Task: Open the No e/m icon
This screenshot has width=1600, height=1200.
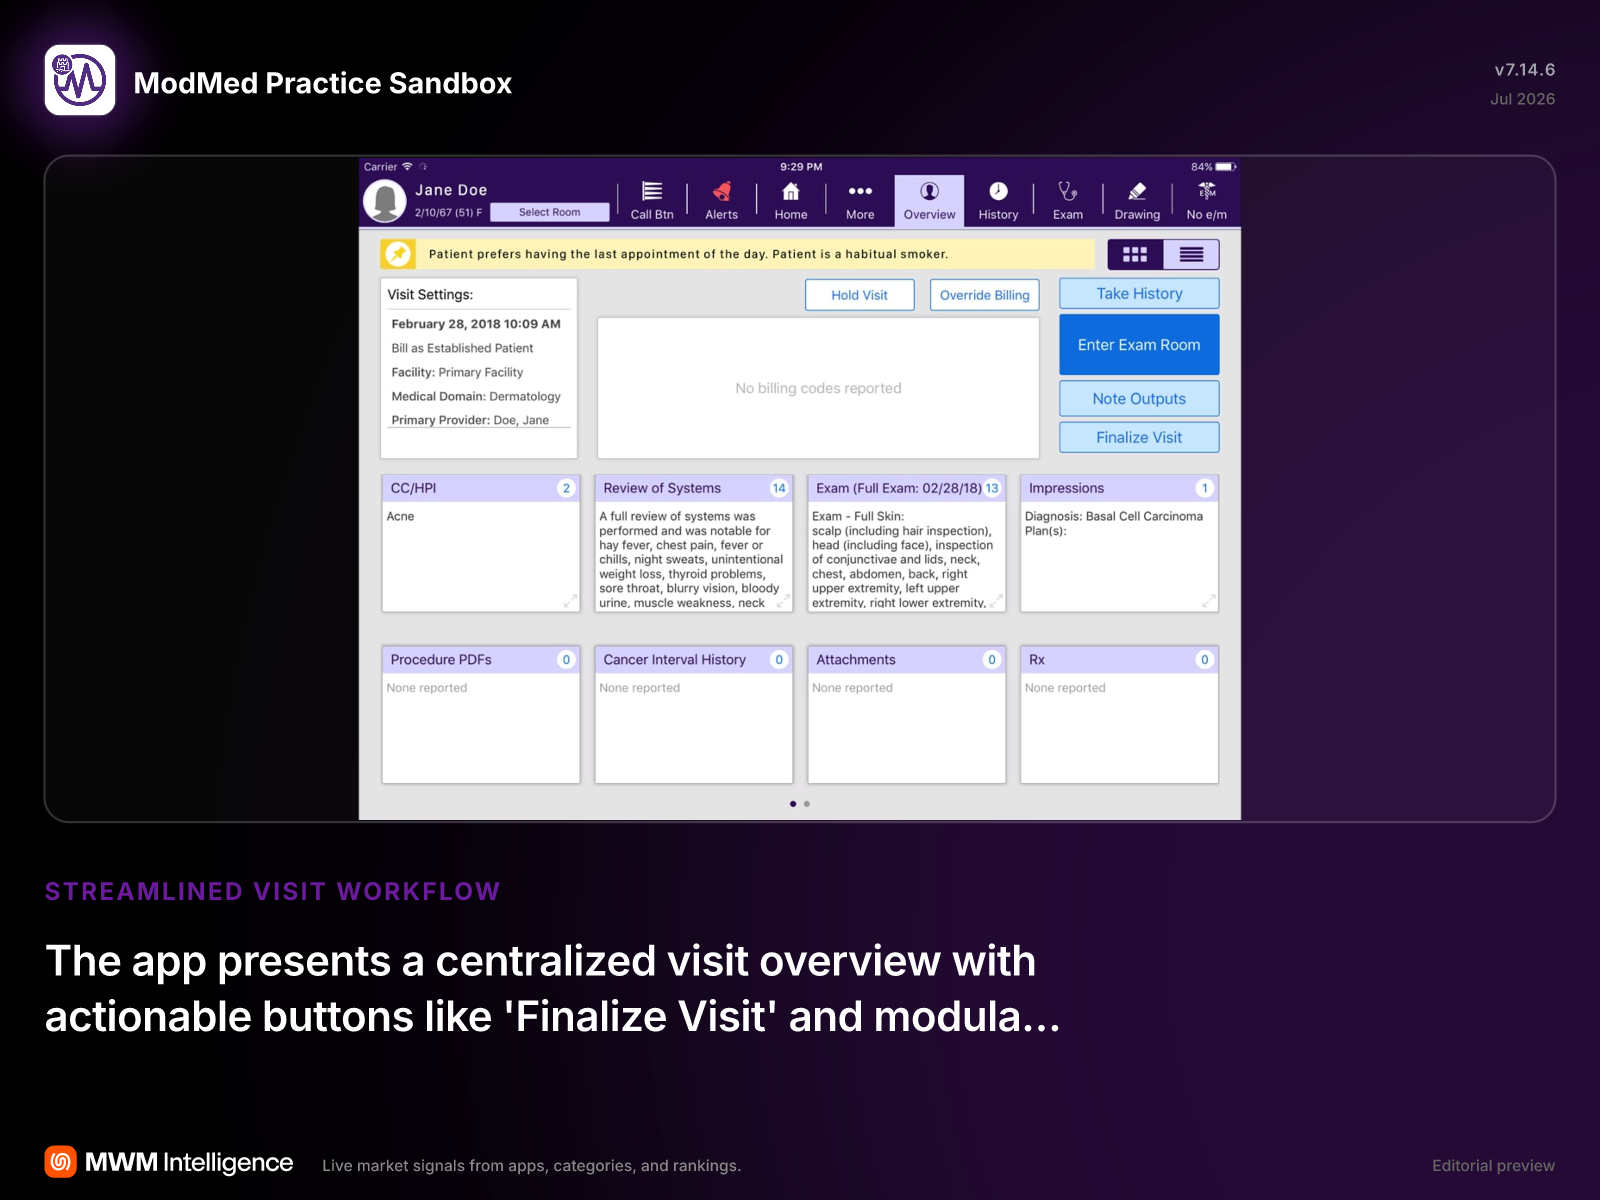Action: (x=1207, y=200)
